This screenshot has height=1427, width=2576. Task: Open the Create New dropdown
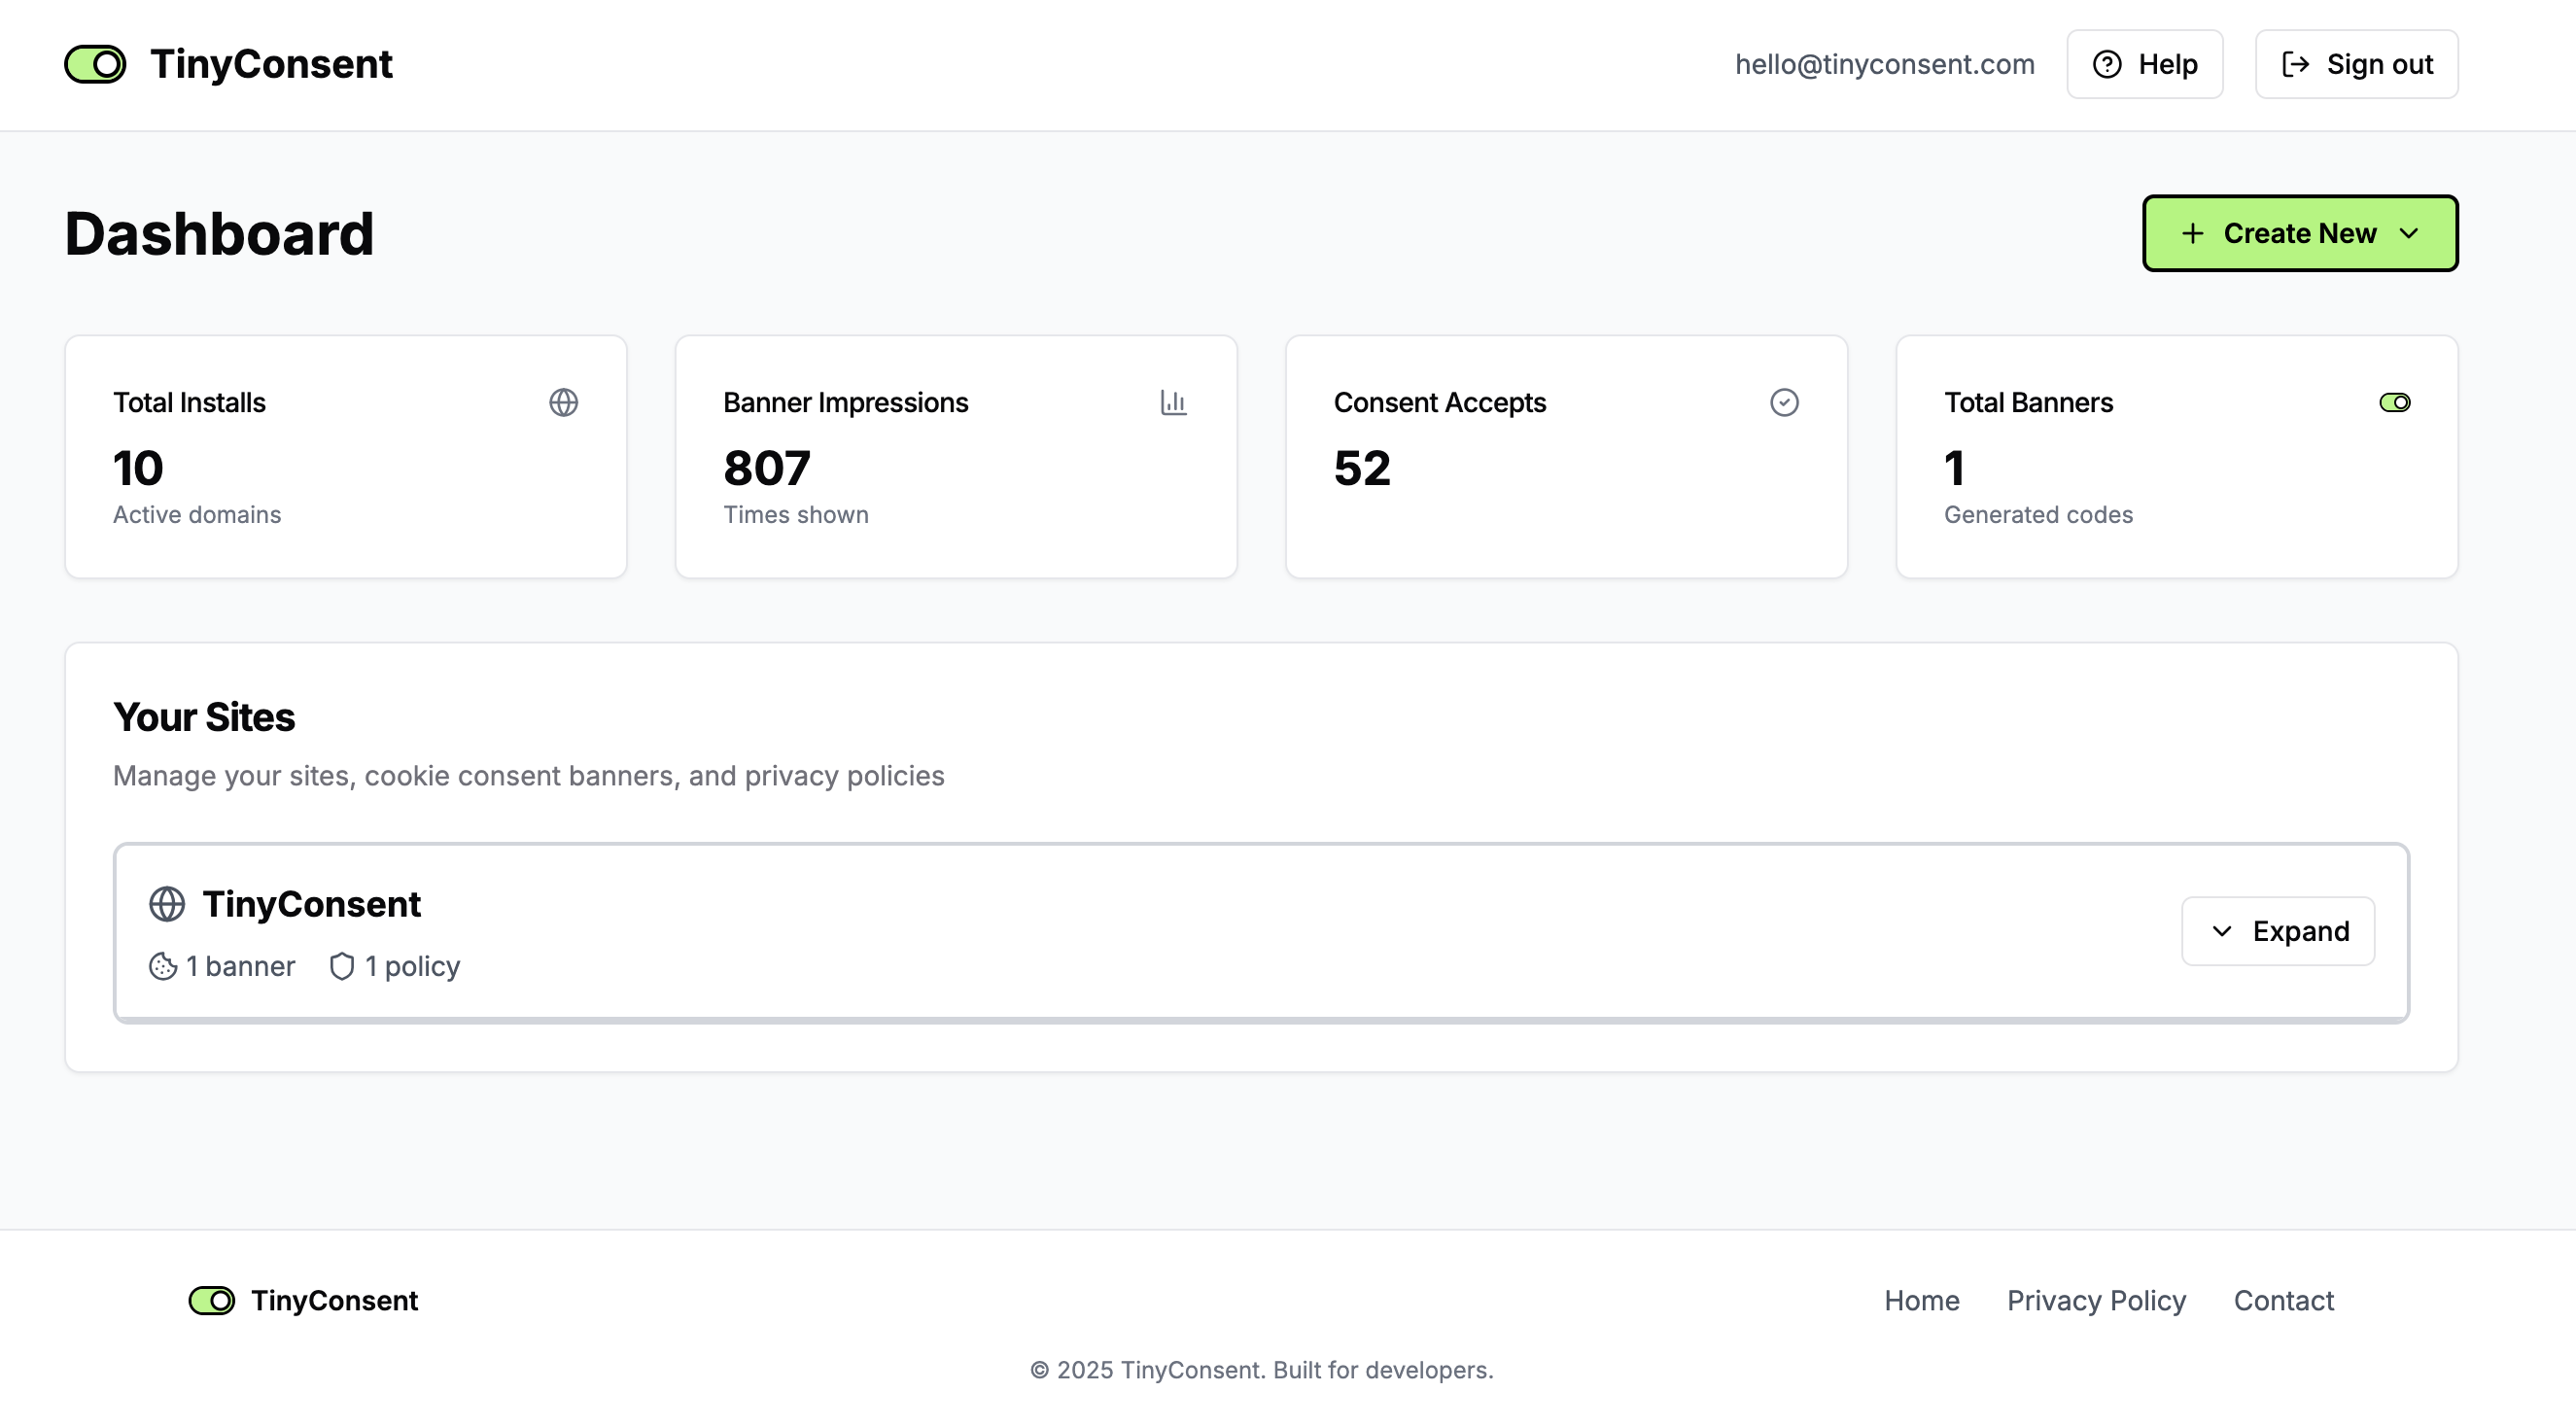click(x=2299, y=233)
